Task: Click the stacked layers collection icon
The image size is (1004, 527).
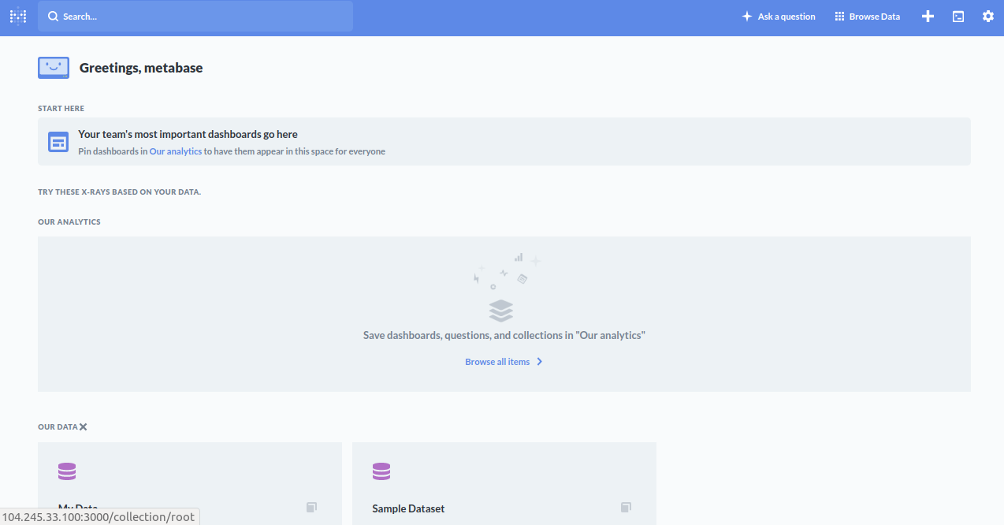Action: pyautogui.click(x=501, y=311)
